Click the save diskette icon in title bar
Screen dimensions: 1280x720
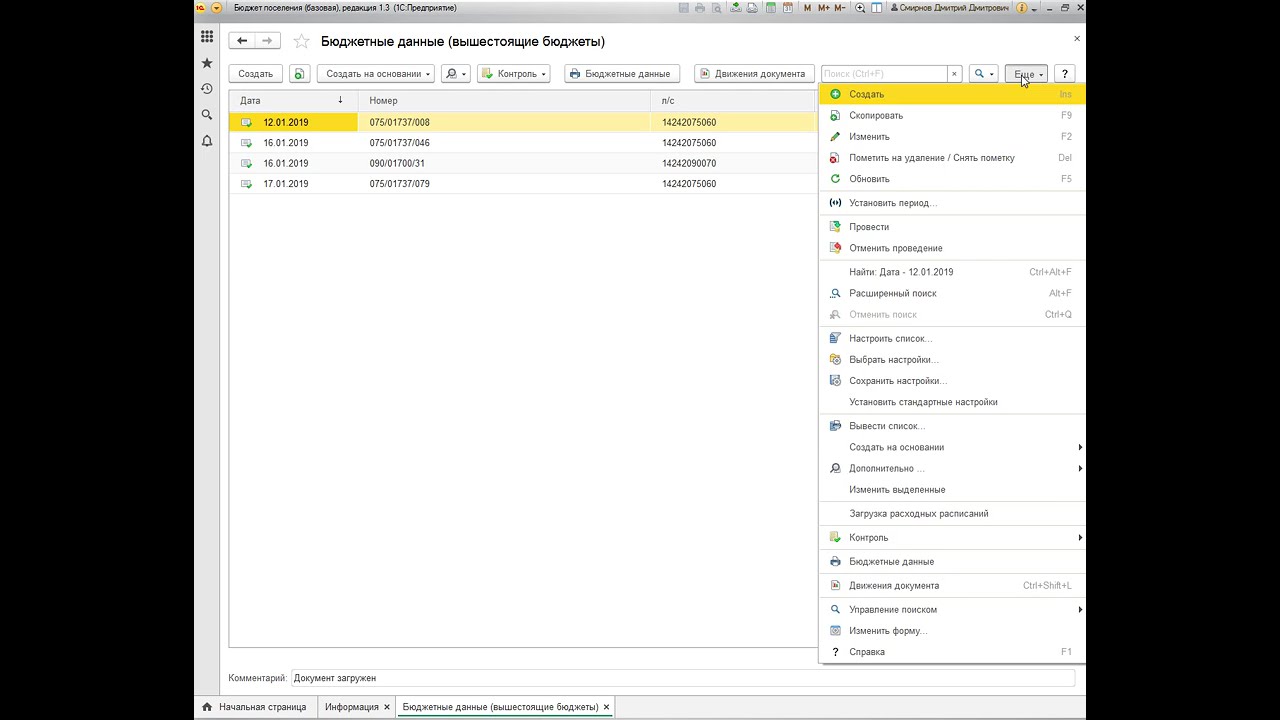[683, 8]
